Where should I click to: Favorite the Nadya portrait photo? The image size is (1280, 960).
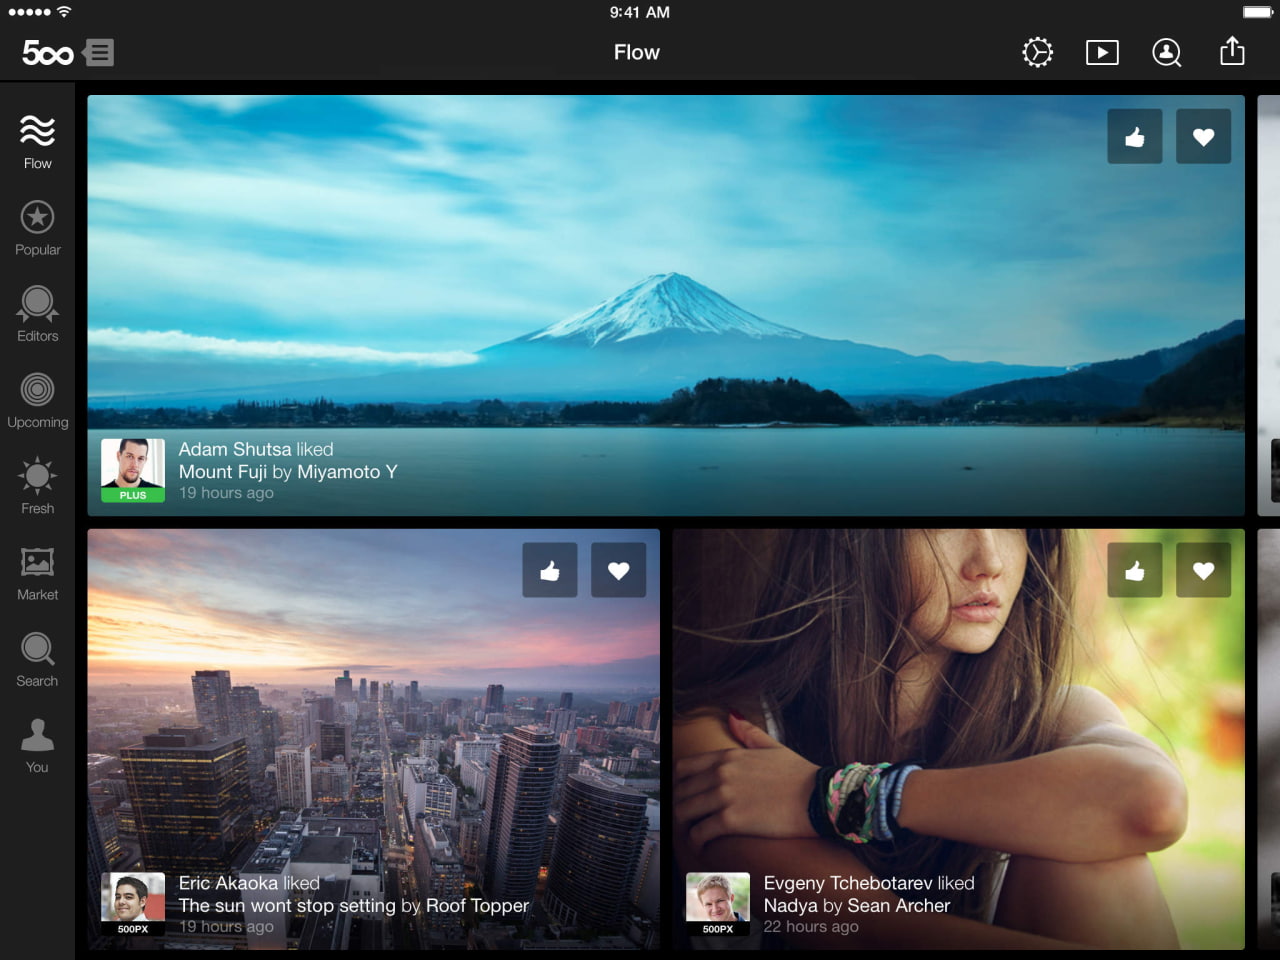(x=1203, y=570)
